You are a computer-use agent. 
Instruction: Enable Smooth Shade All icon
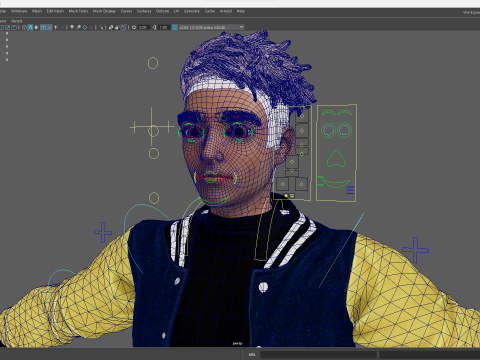point(30,27)
